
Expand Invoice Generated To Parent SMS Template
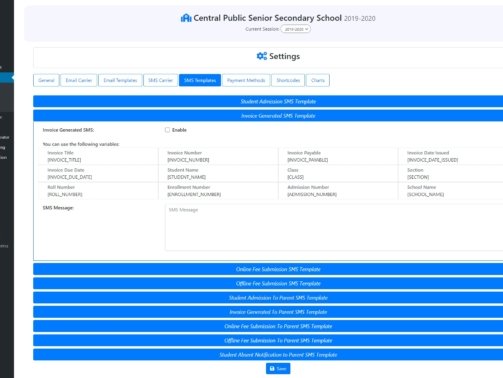point(268,312)
